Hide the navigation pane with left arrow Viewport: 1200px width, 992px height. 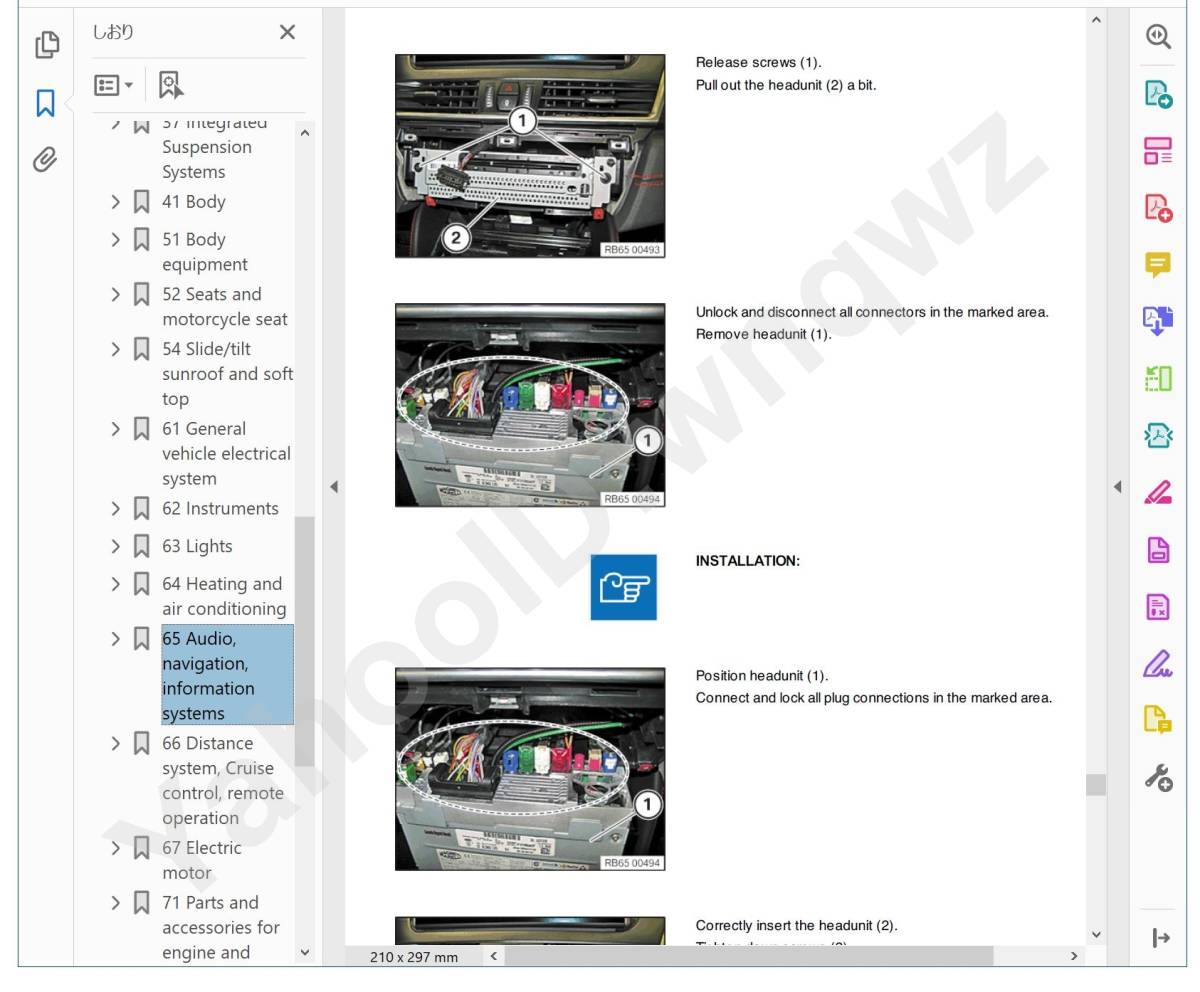(x=334, y=487)
